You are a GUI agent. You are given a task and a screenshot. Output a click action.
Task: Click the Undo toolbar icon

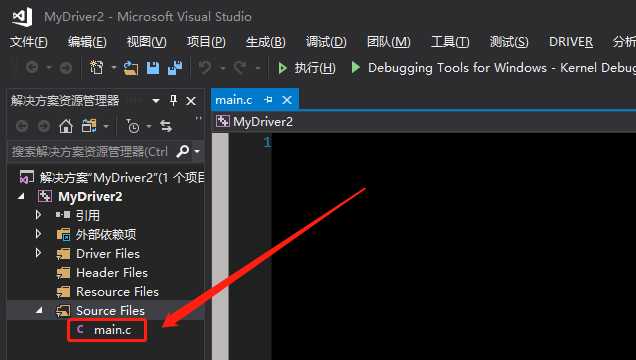(x=205, y=68)
